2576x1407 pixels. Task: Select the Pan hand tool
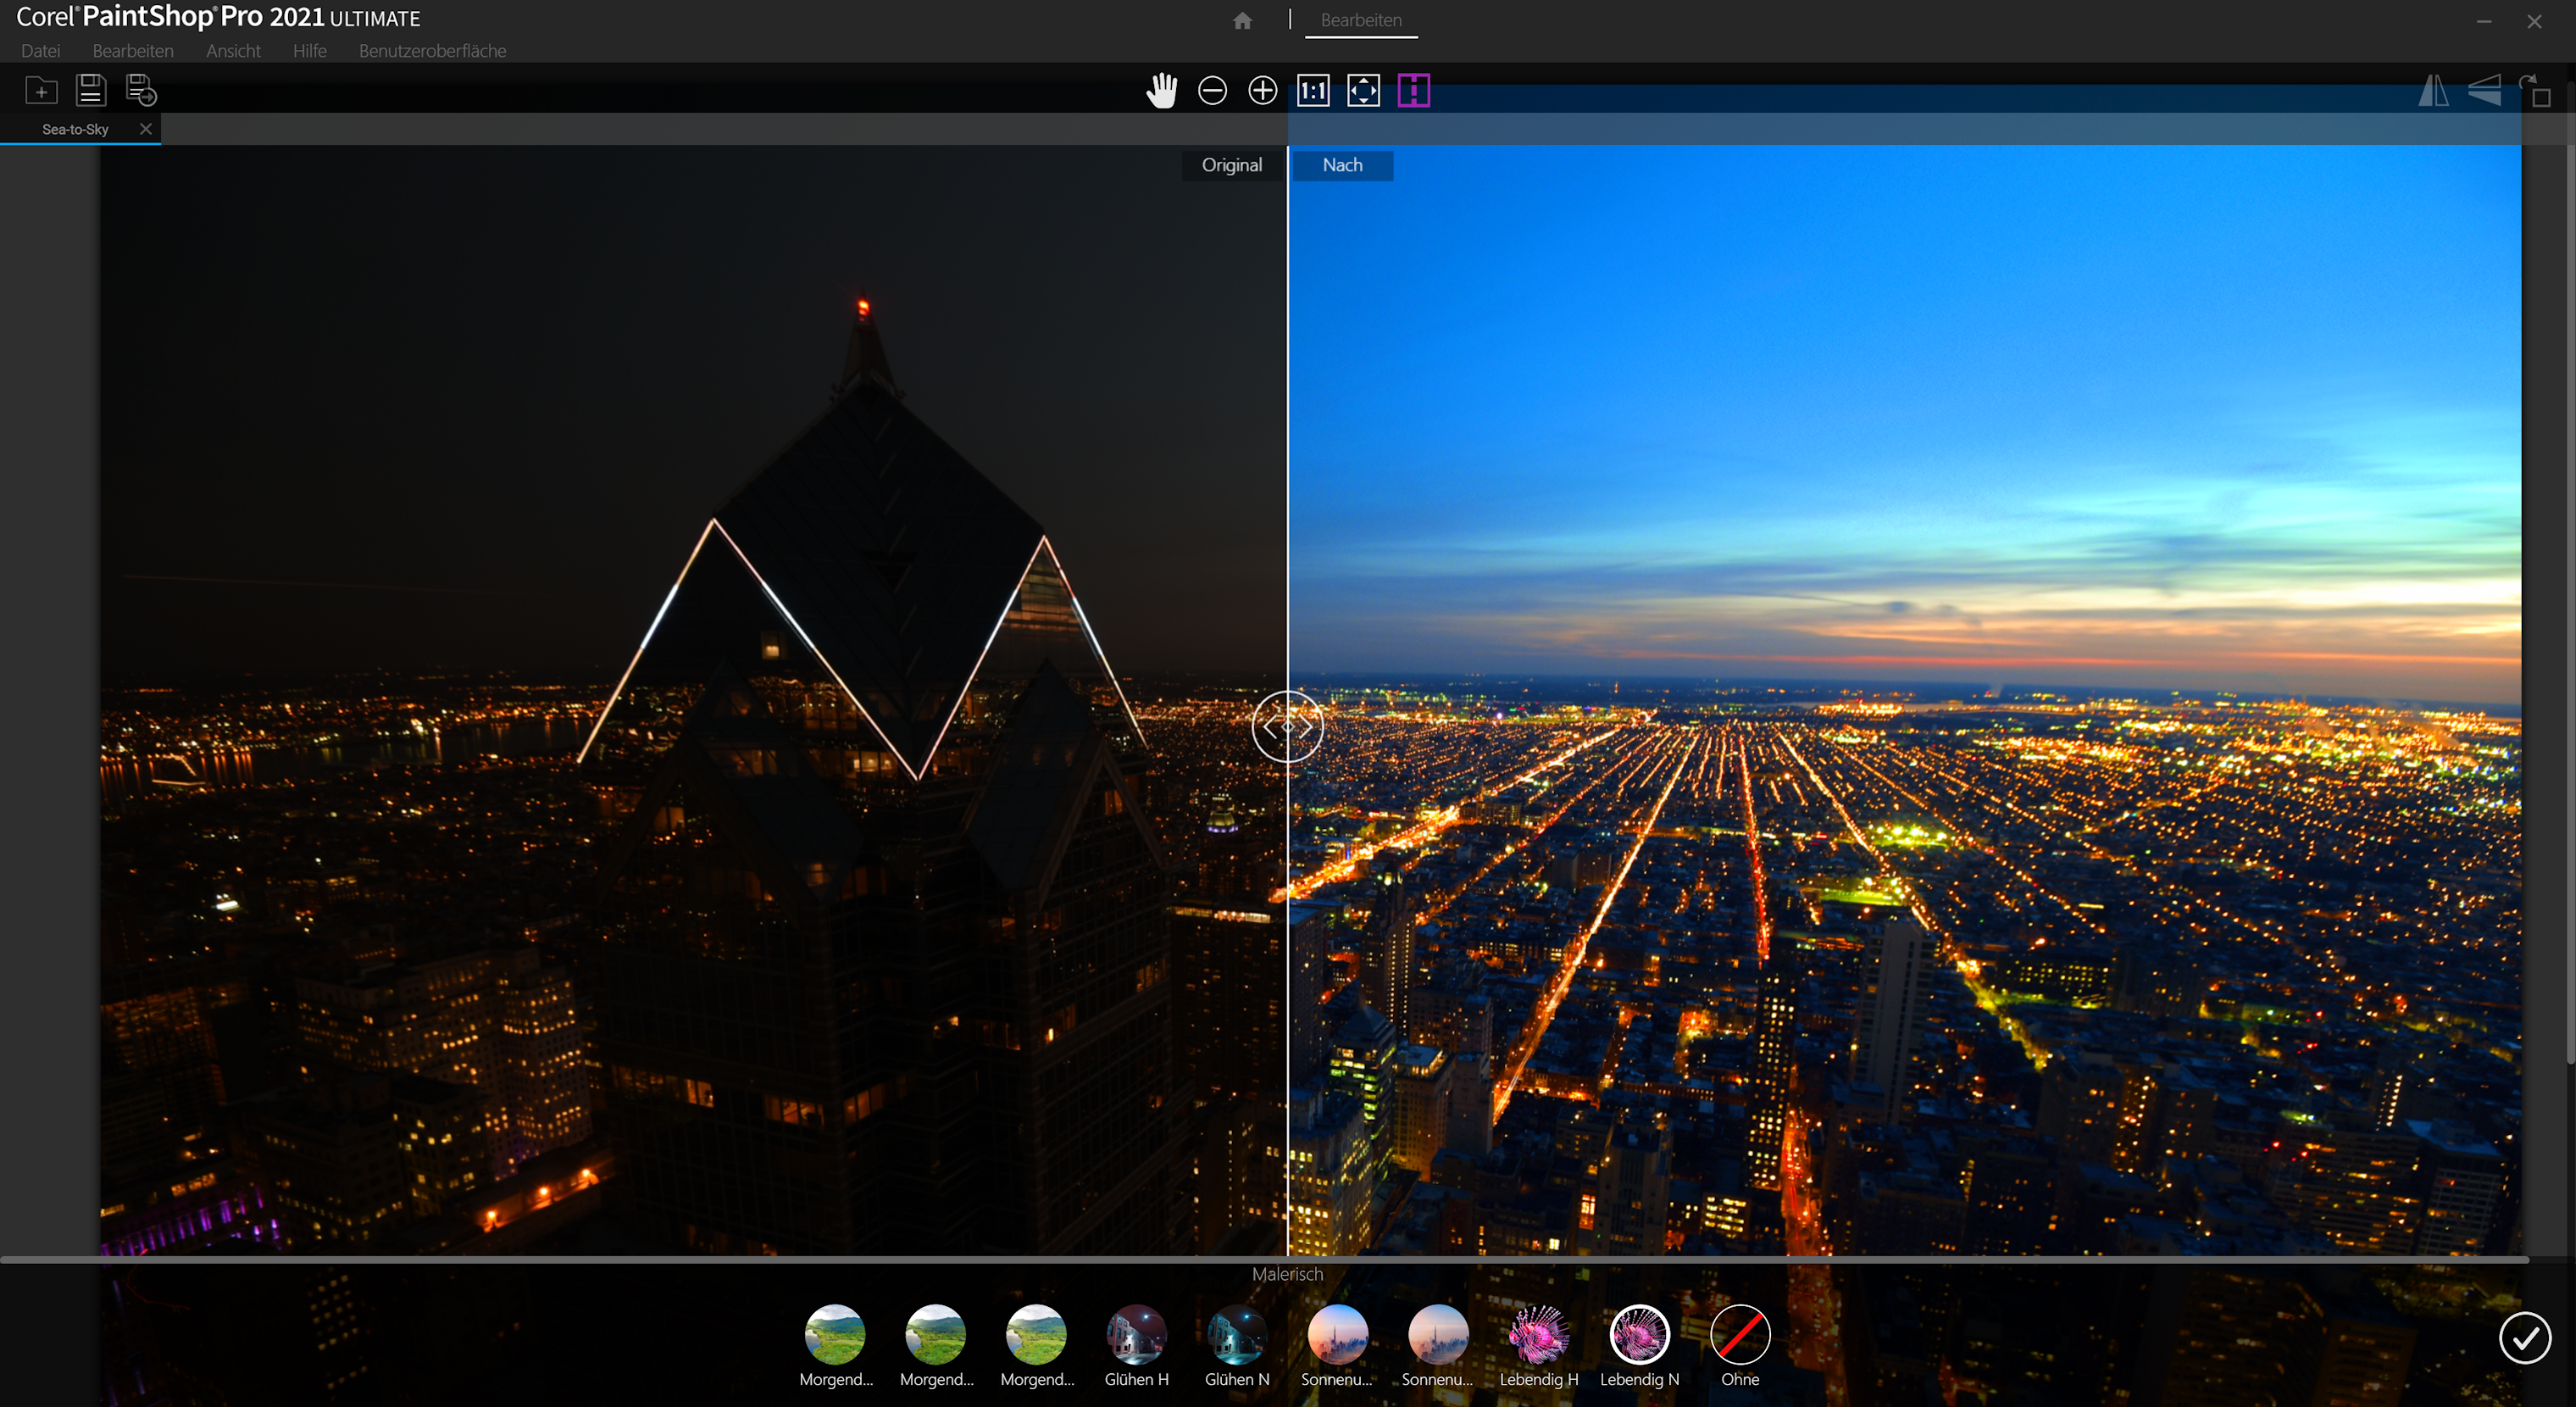[1161, 91]
